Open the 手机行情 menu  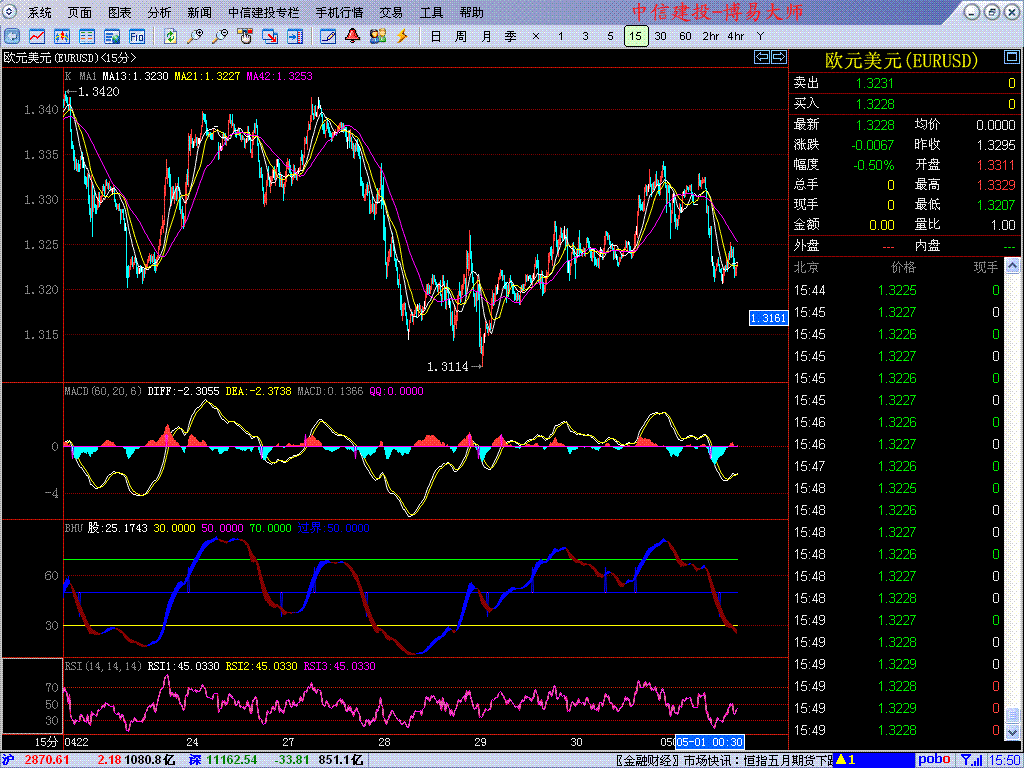(x=340, y=12)
